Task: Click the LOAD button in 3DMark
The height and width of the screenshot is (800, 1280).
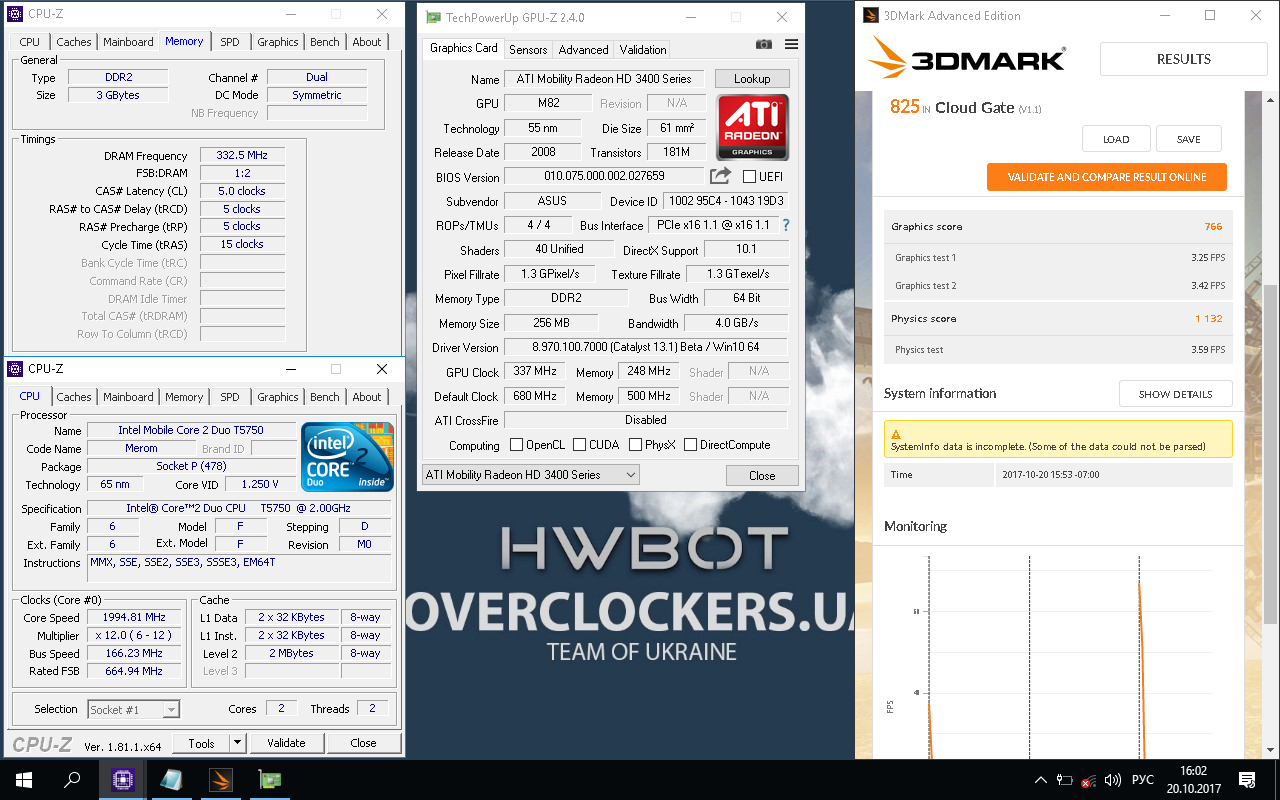Action: click(1116, 139)
